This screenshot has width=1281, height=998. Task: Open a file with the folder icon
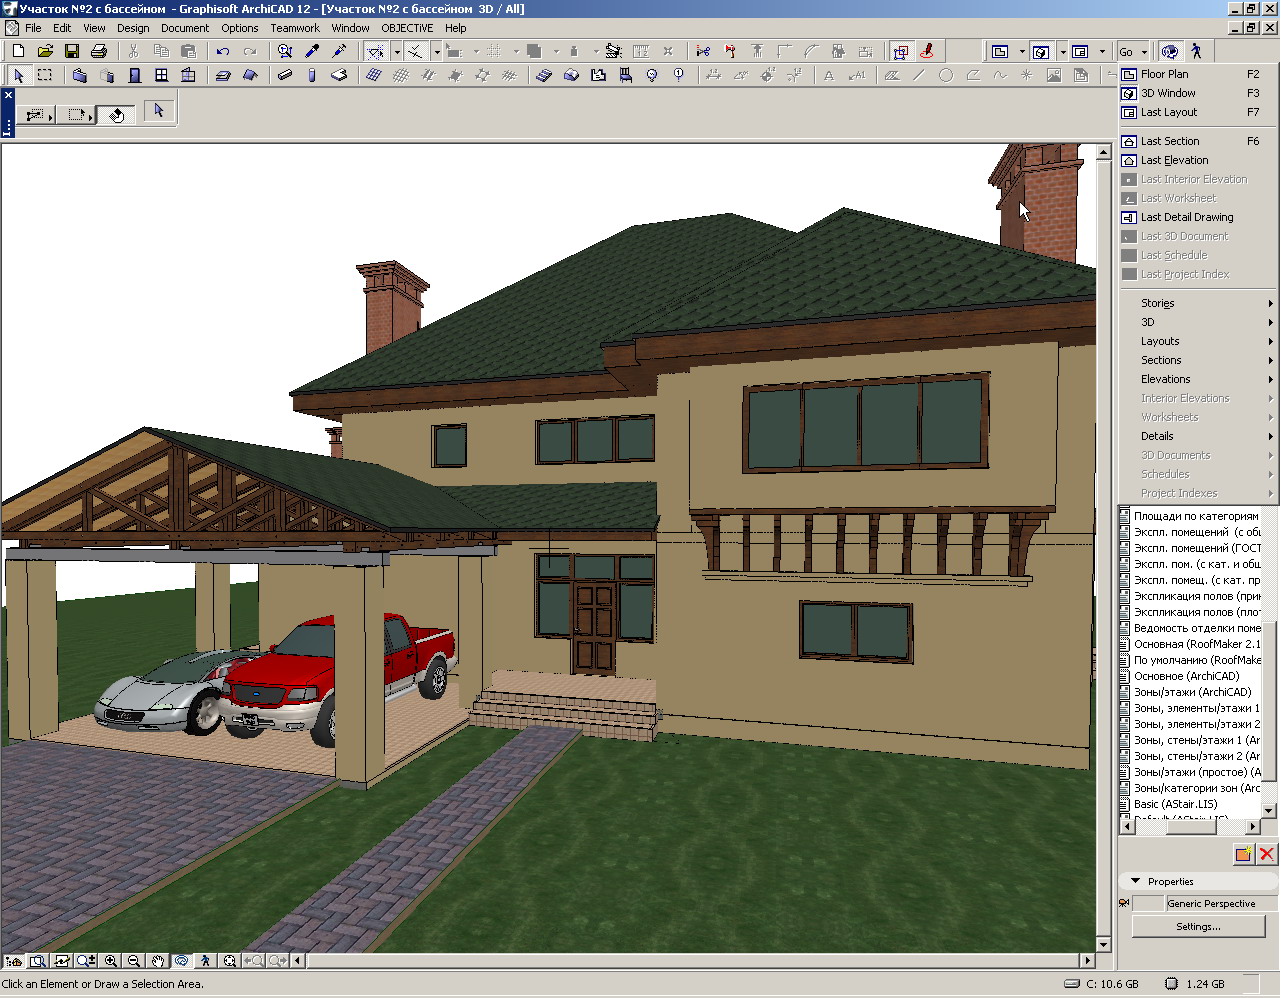click(x=45, y=51)
